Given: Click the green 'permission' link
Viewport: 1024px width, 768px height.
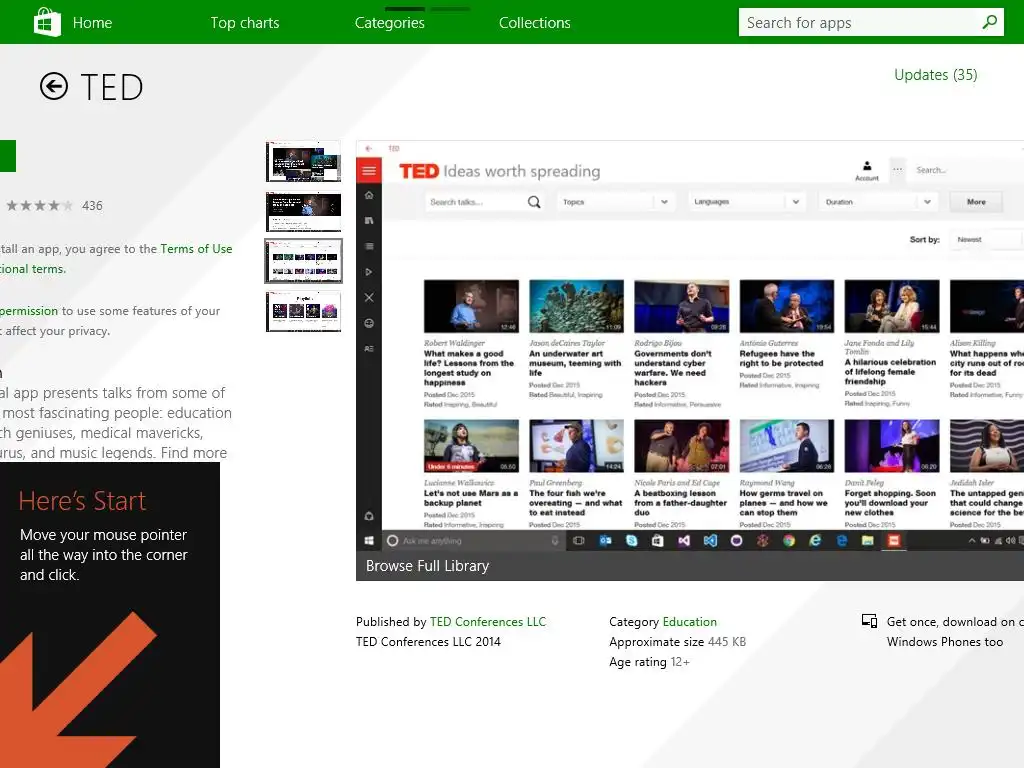Looking at the screenshot, I should 29,311.
